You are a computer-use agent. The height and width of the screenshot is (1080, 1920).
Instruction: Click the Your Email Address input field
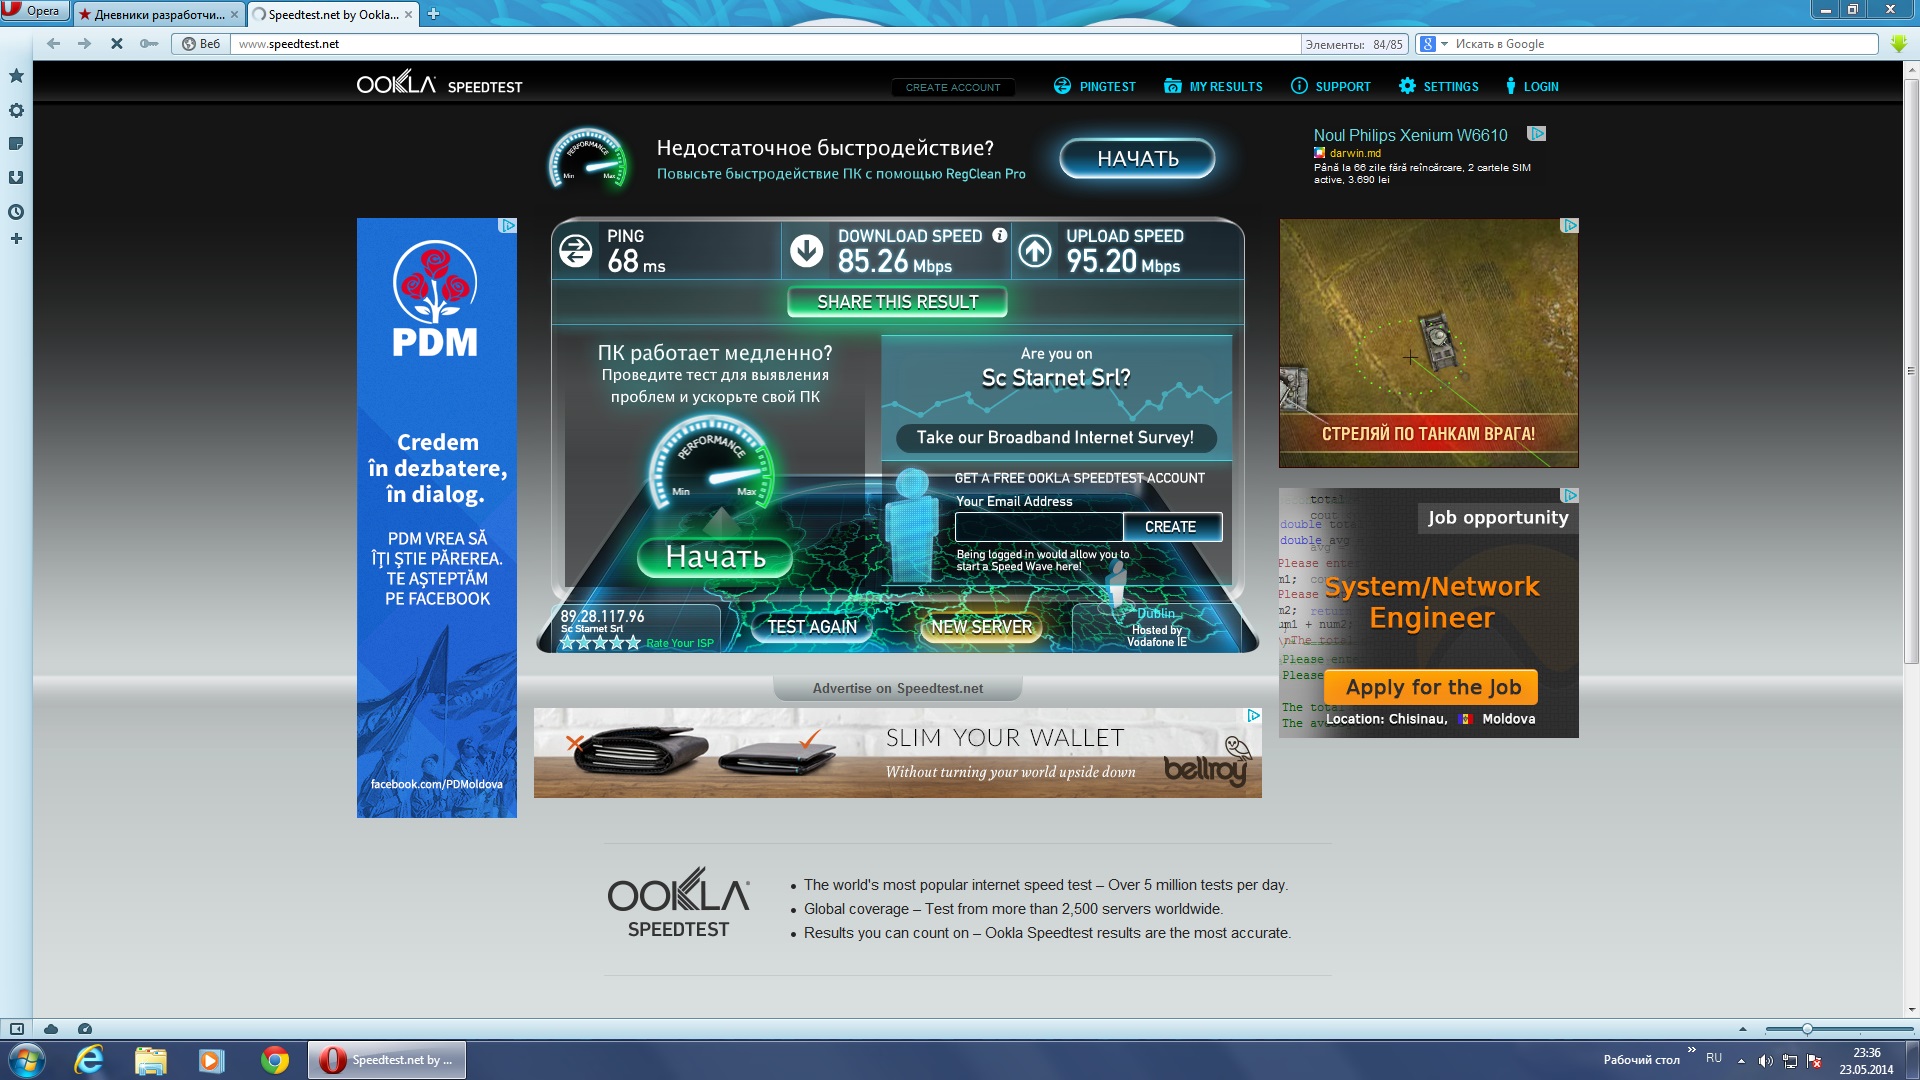(x=1037, y=527)
